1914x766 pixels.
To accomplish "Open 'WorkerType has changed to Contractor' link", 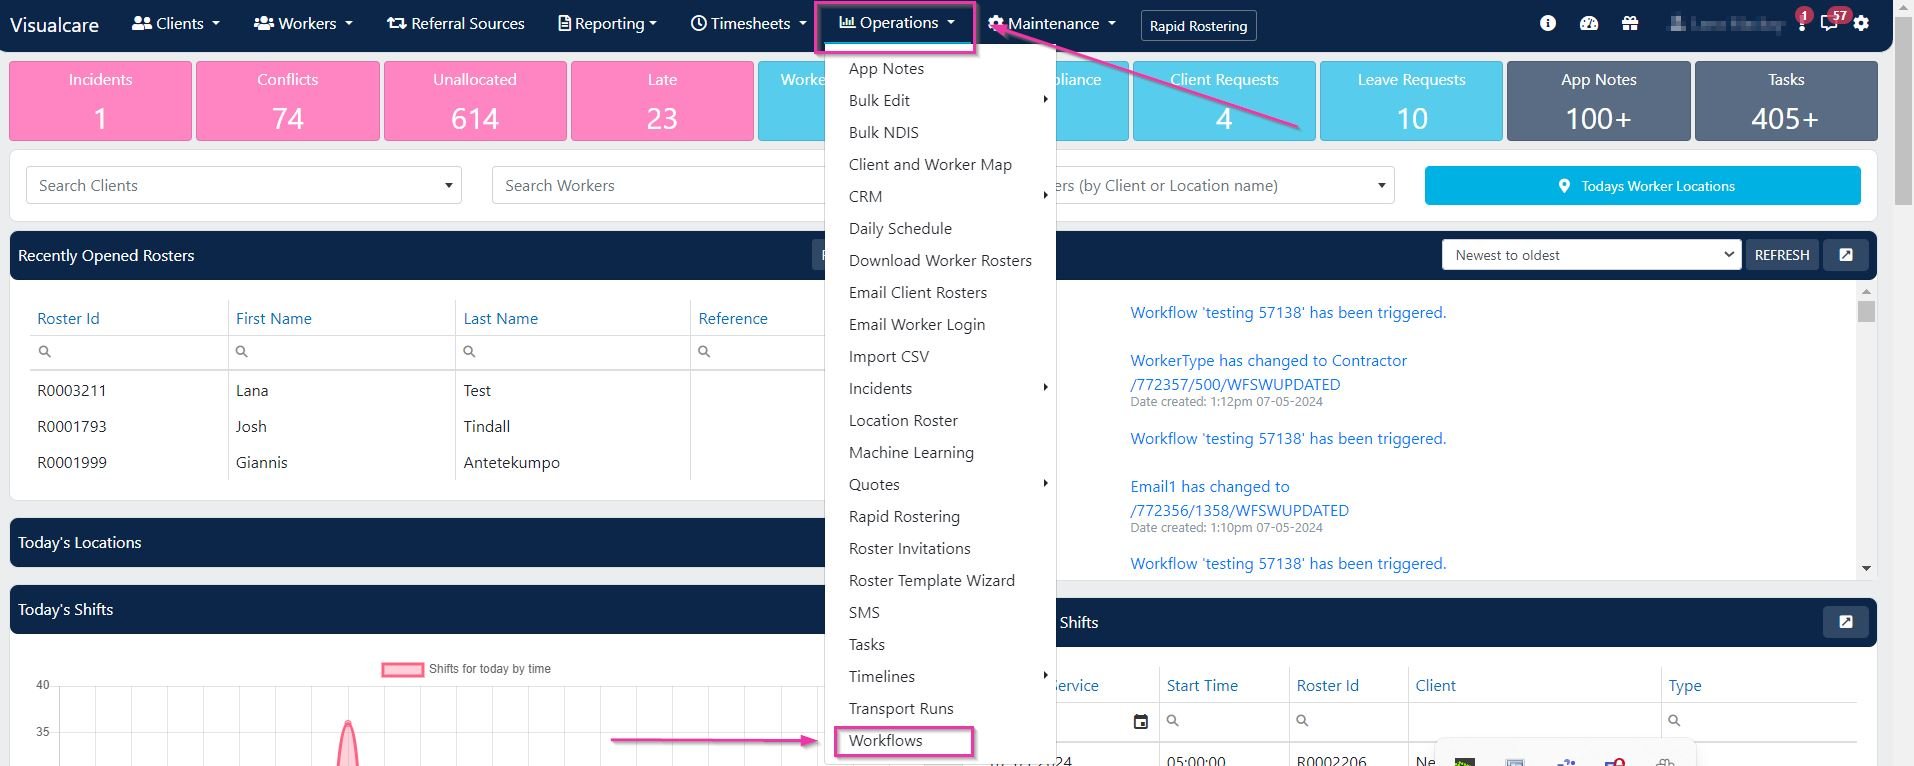I will [1268, 372].
